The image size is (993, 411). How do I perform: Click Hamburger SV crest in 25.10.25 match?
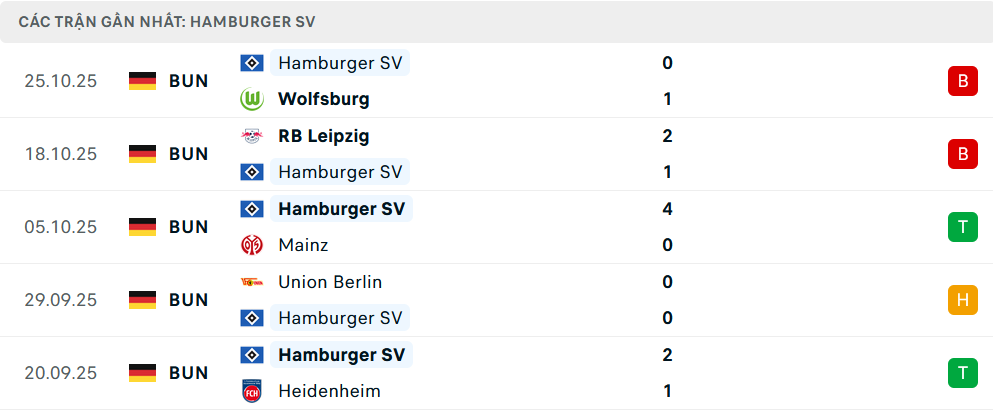click(251, 63)
